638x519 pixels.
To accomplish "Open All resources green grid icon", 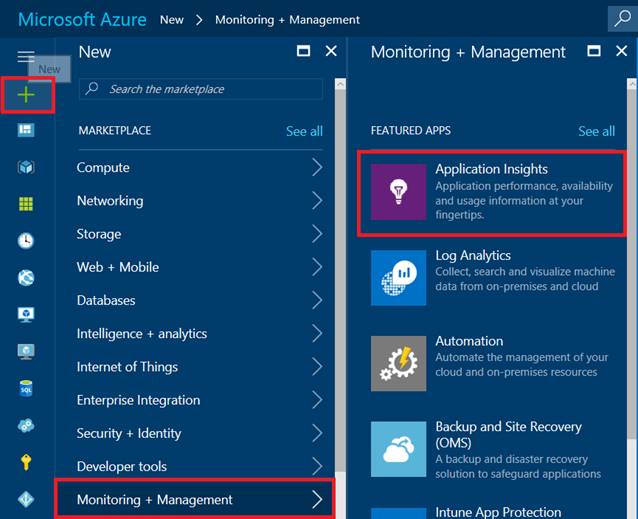I will point(26,204).
